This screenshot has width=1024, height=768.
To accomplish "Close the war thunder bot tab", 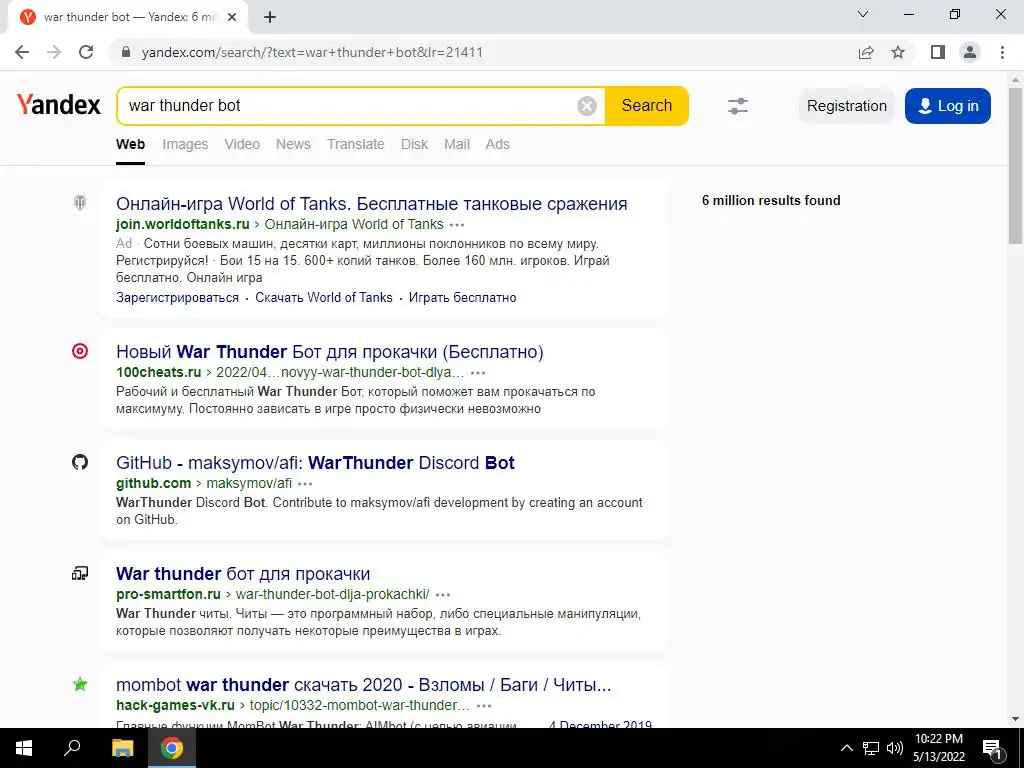I will tap(232, 17).
